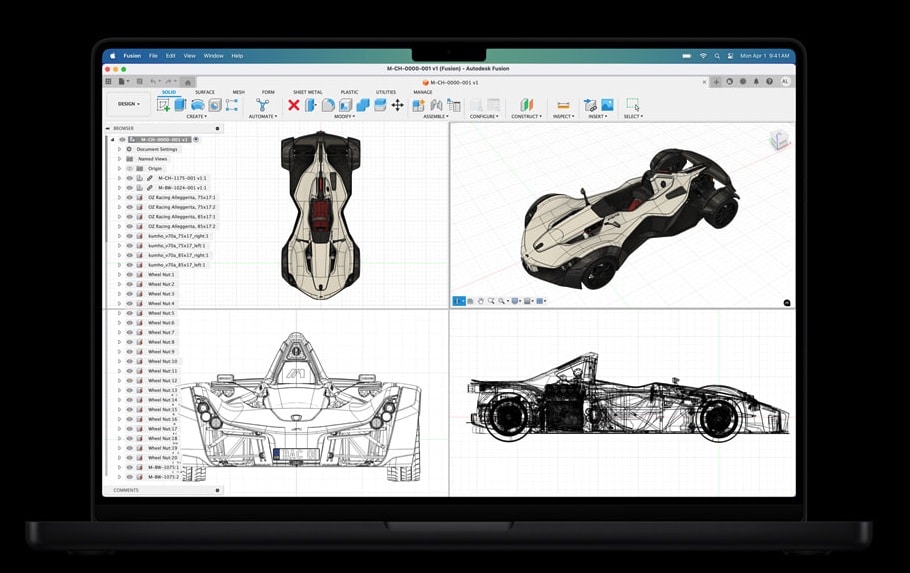Select the Pan hand tool in navigation bar

[x=480, y=301]
